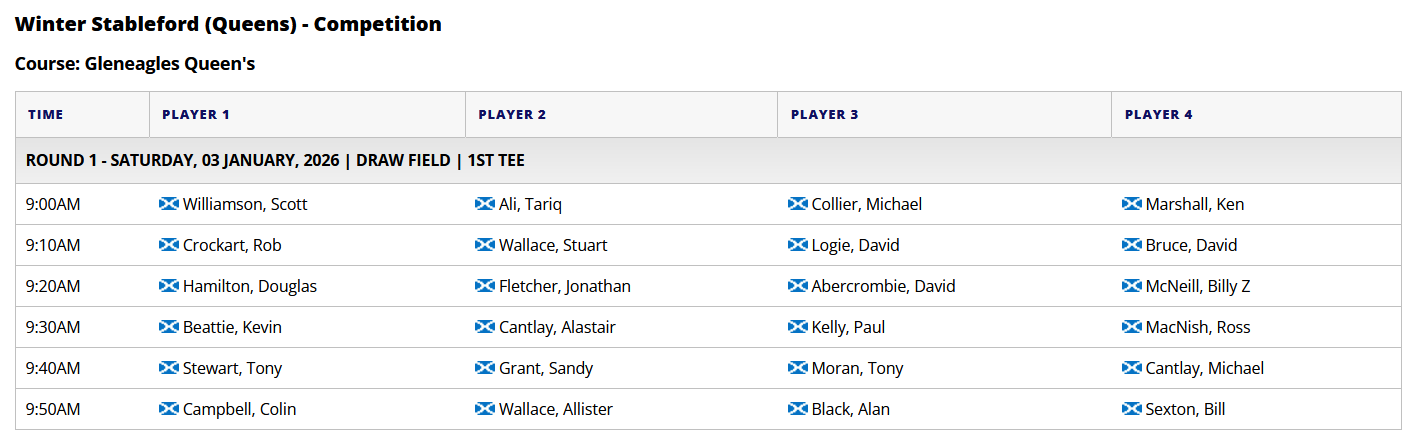Click the Scotland flag next to Ali, Tariq

pos(485,204)
